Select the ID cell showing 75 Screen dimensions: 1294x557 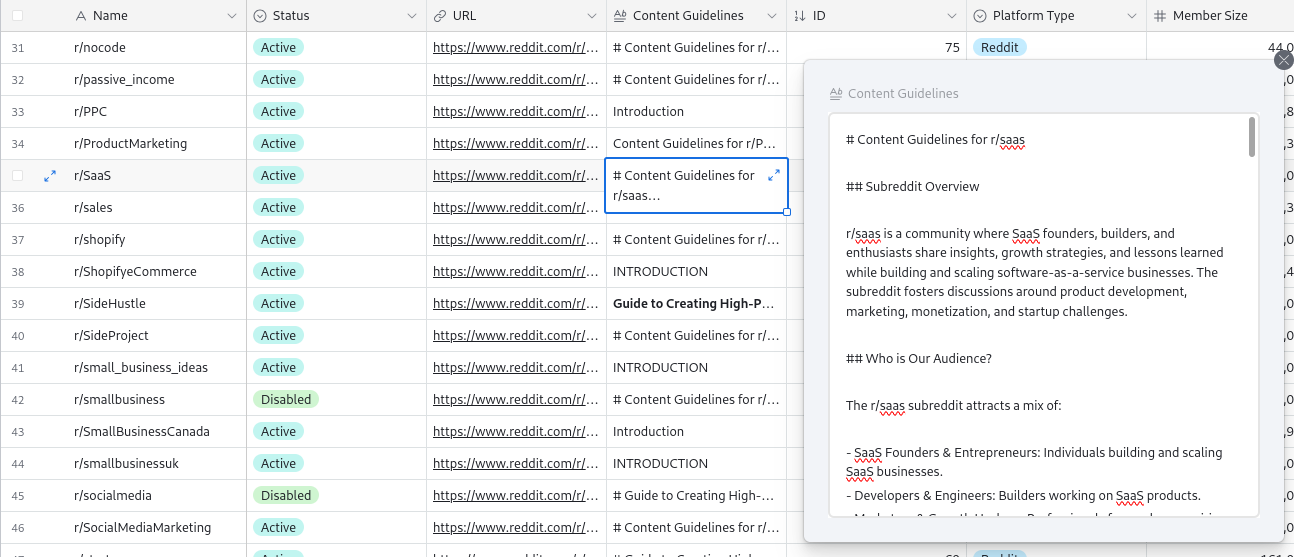876,47
